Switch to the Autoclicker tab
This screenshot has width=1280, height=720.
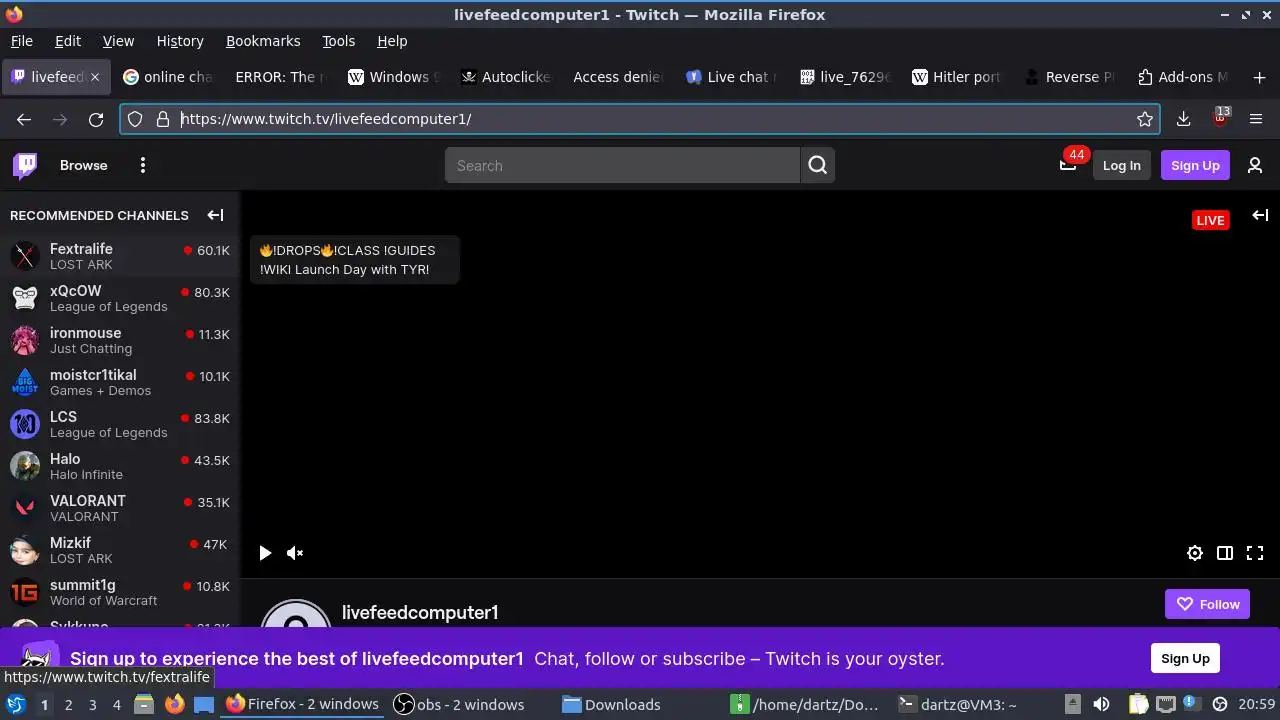506,77
